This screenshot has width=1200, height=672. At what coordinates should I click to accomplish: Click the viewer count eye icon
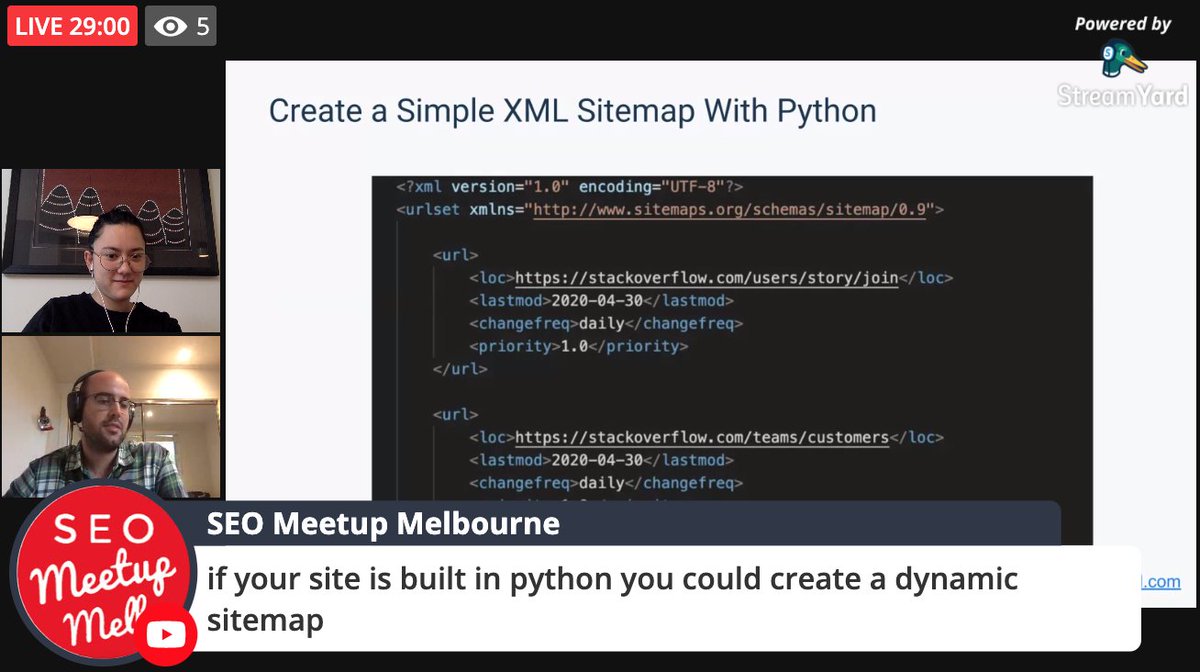[x=170, y=27]
